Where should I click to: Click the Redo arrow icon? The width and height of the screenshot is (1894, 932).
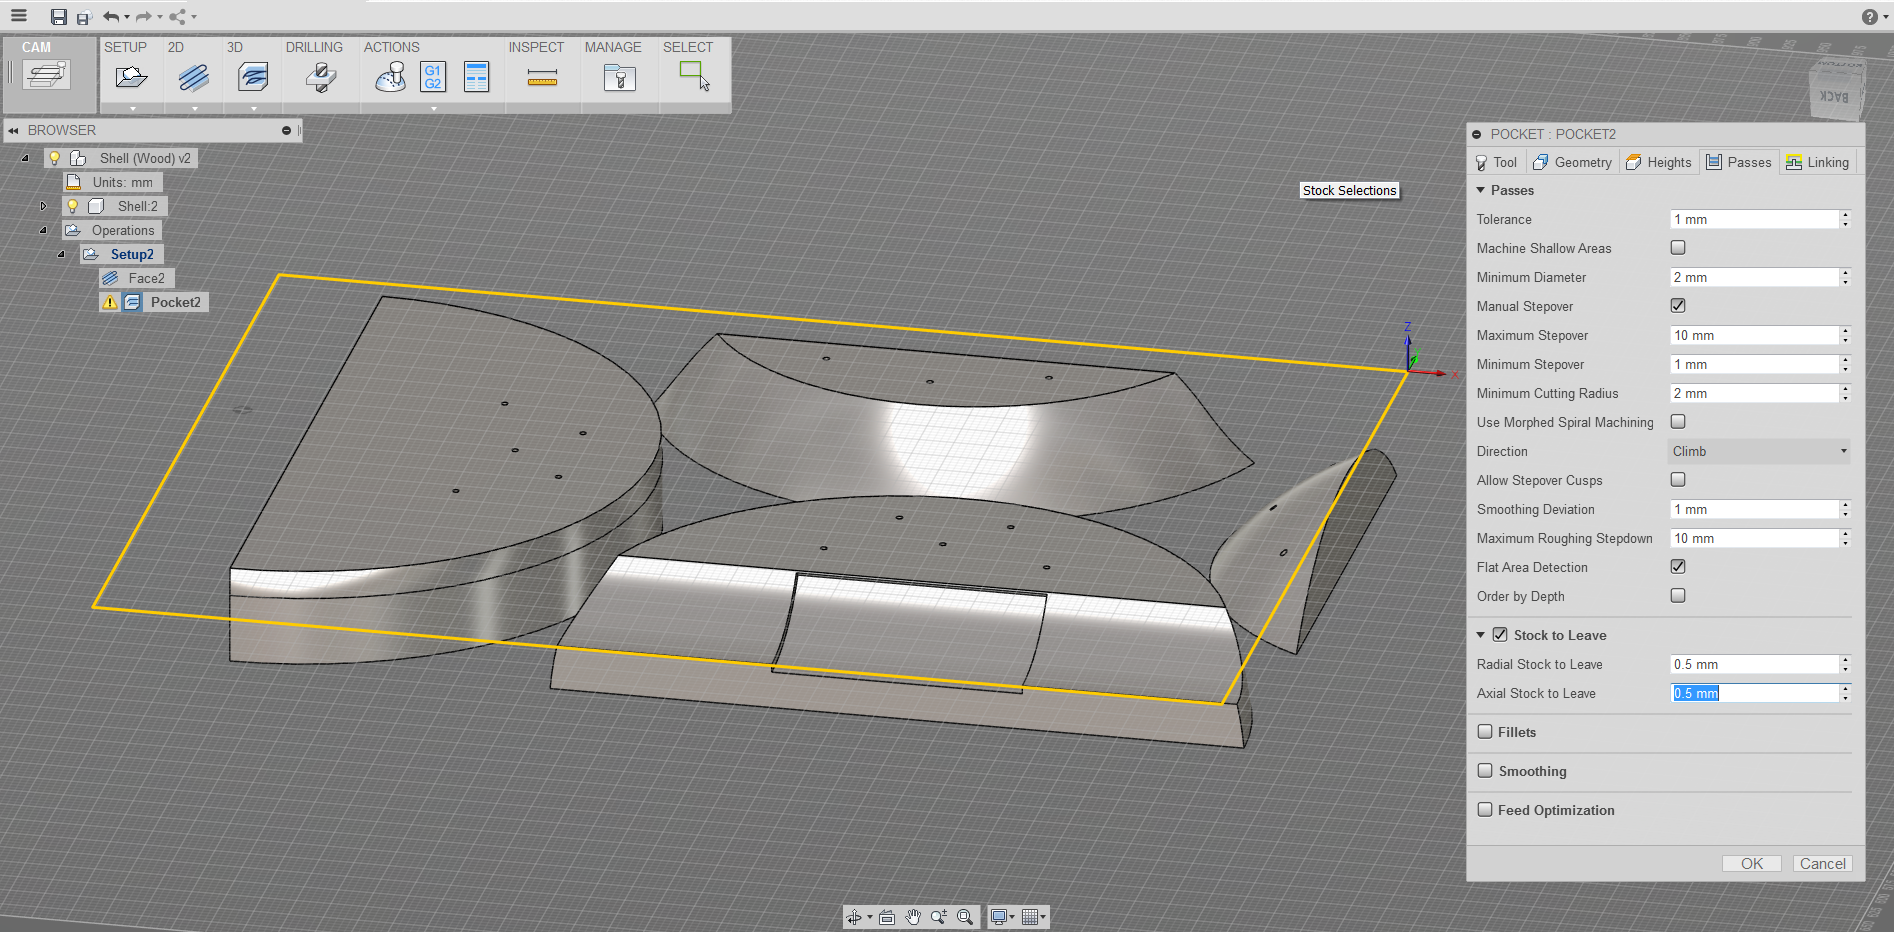[x=144, y=17]
